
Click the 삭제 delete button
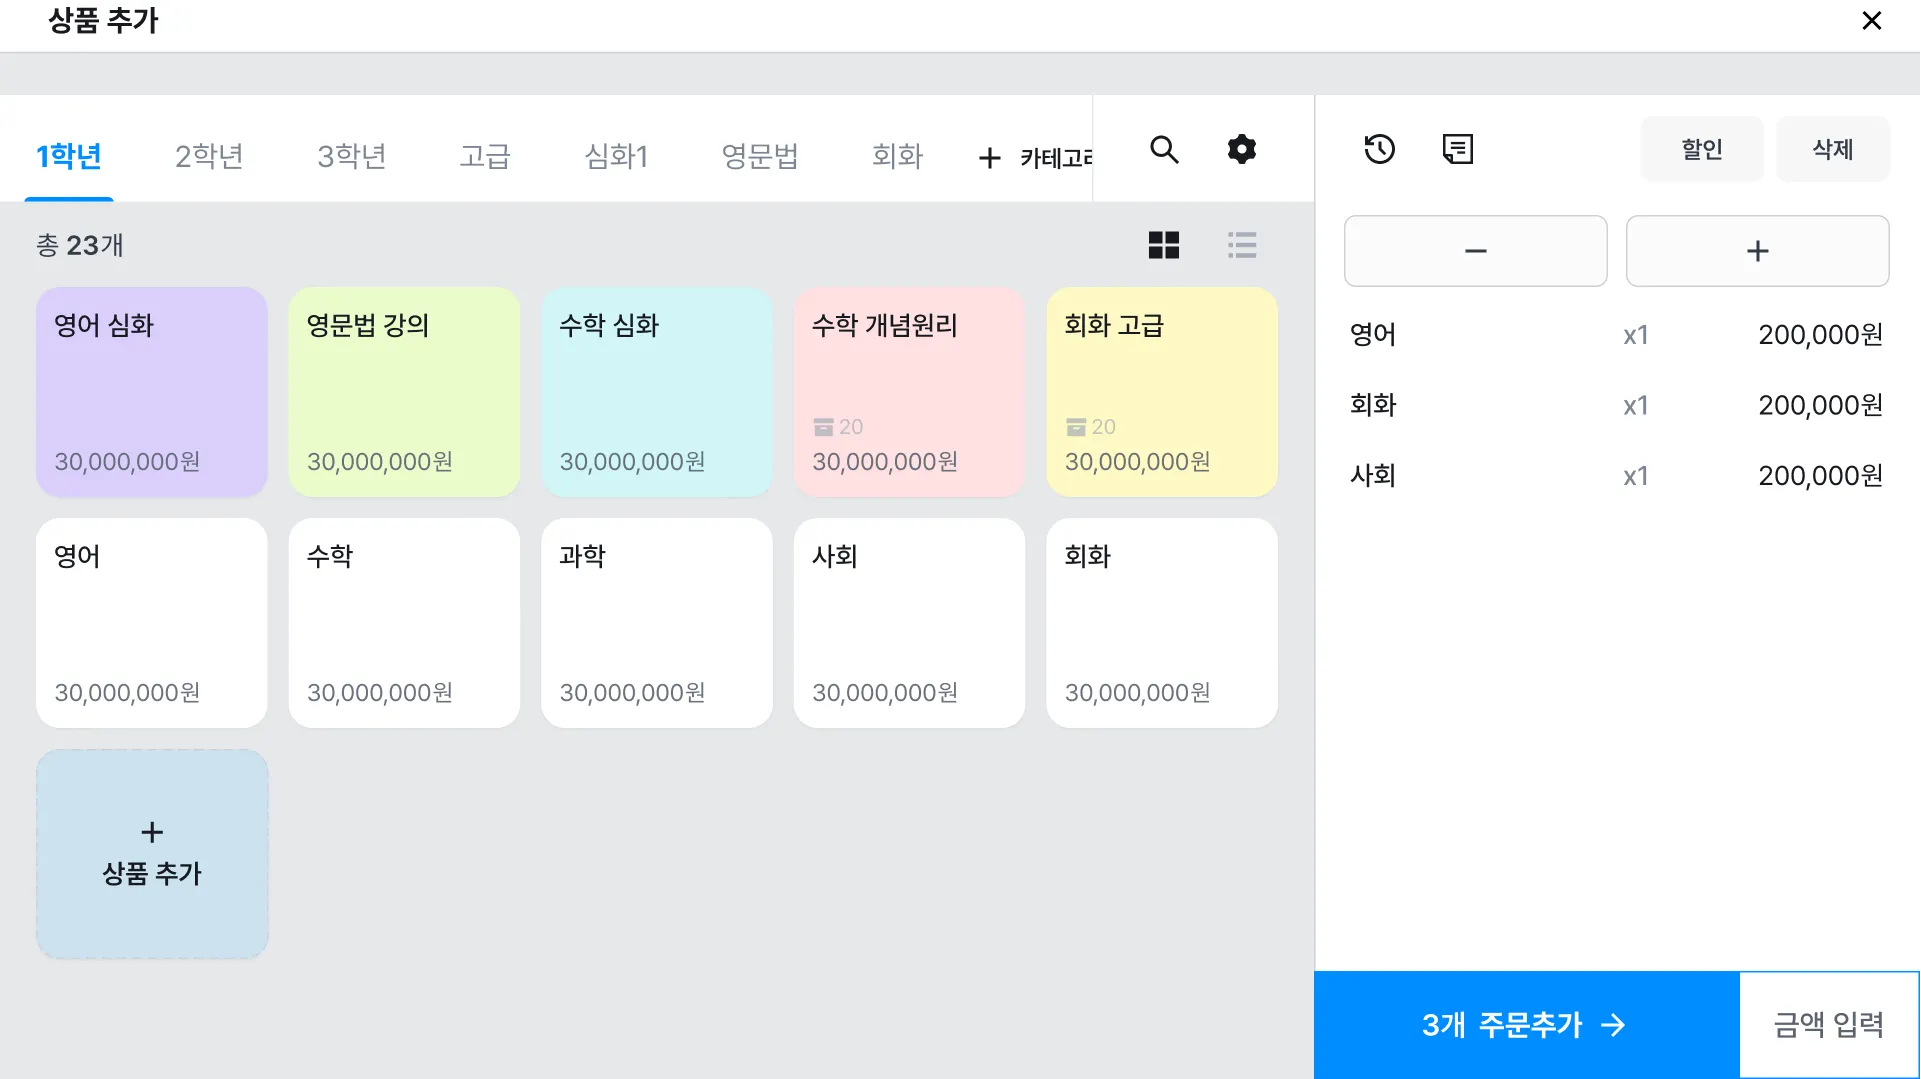[1833, 149]
